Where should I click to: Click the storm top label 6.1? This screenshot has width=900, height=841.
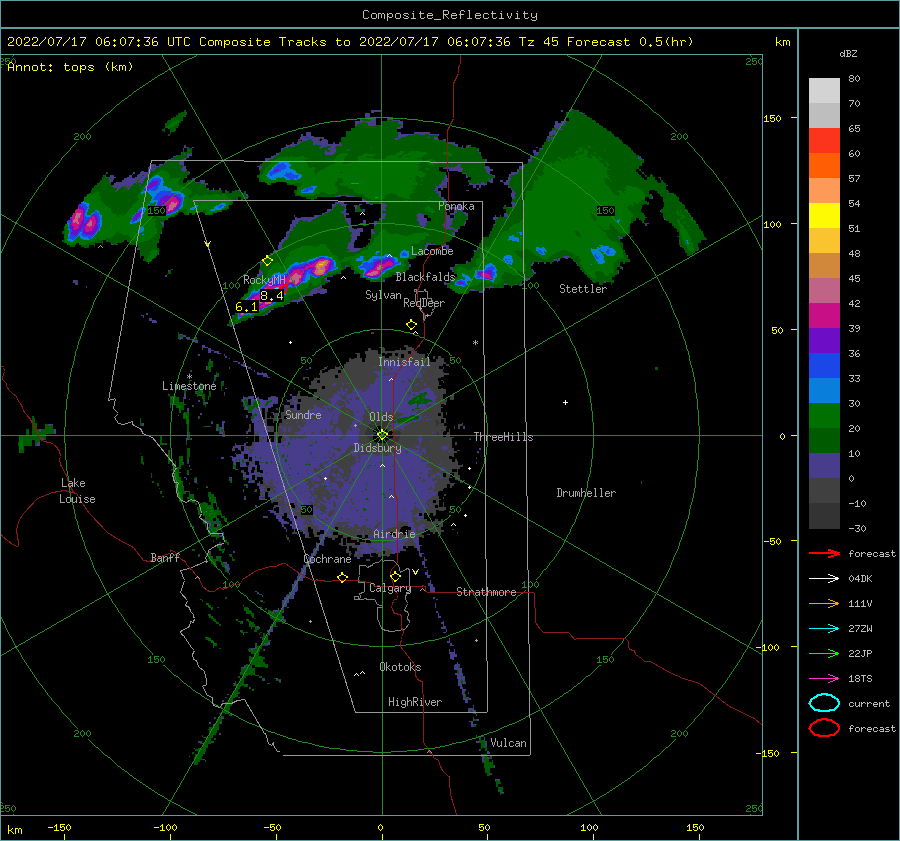pyautogui.click(x=247, y=307)
